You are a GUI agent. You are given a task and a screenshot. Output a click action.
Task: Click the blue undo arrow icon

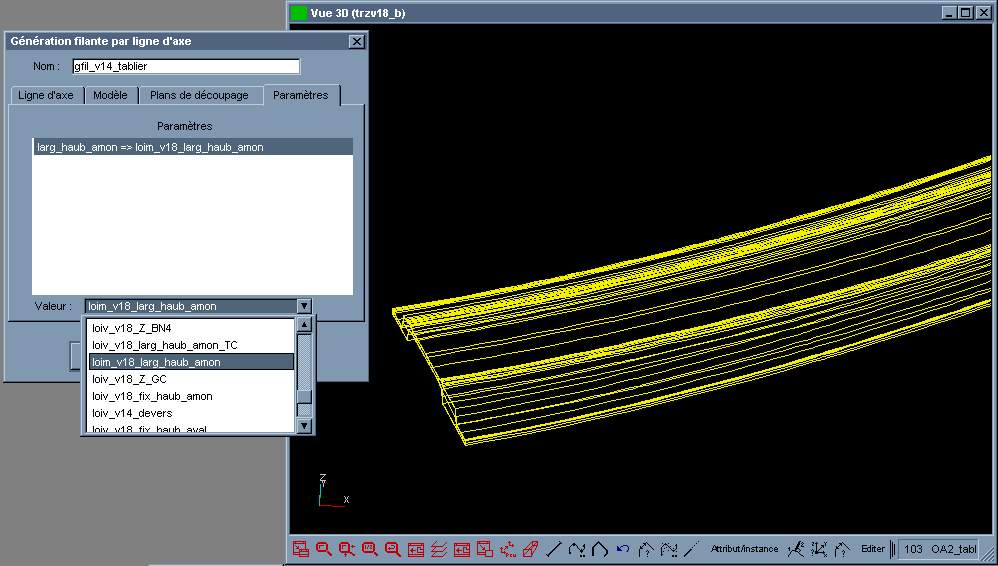coord(623,549)
